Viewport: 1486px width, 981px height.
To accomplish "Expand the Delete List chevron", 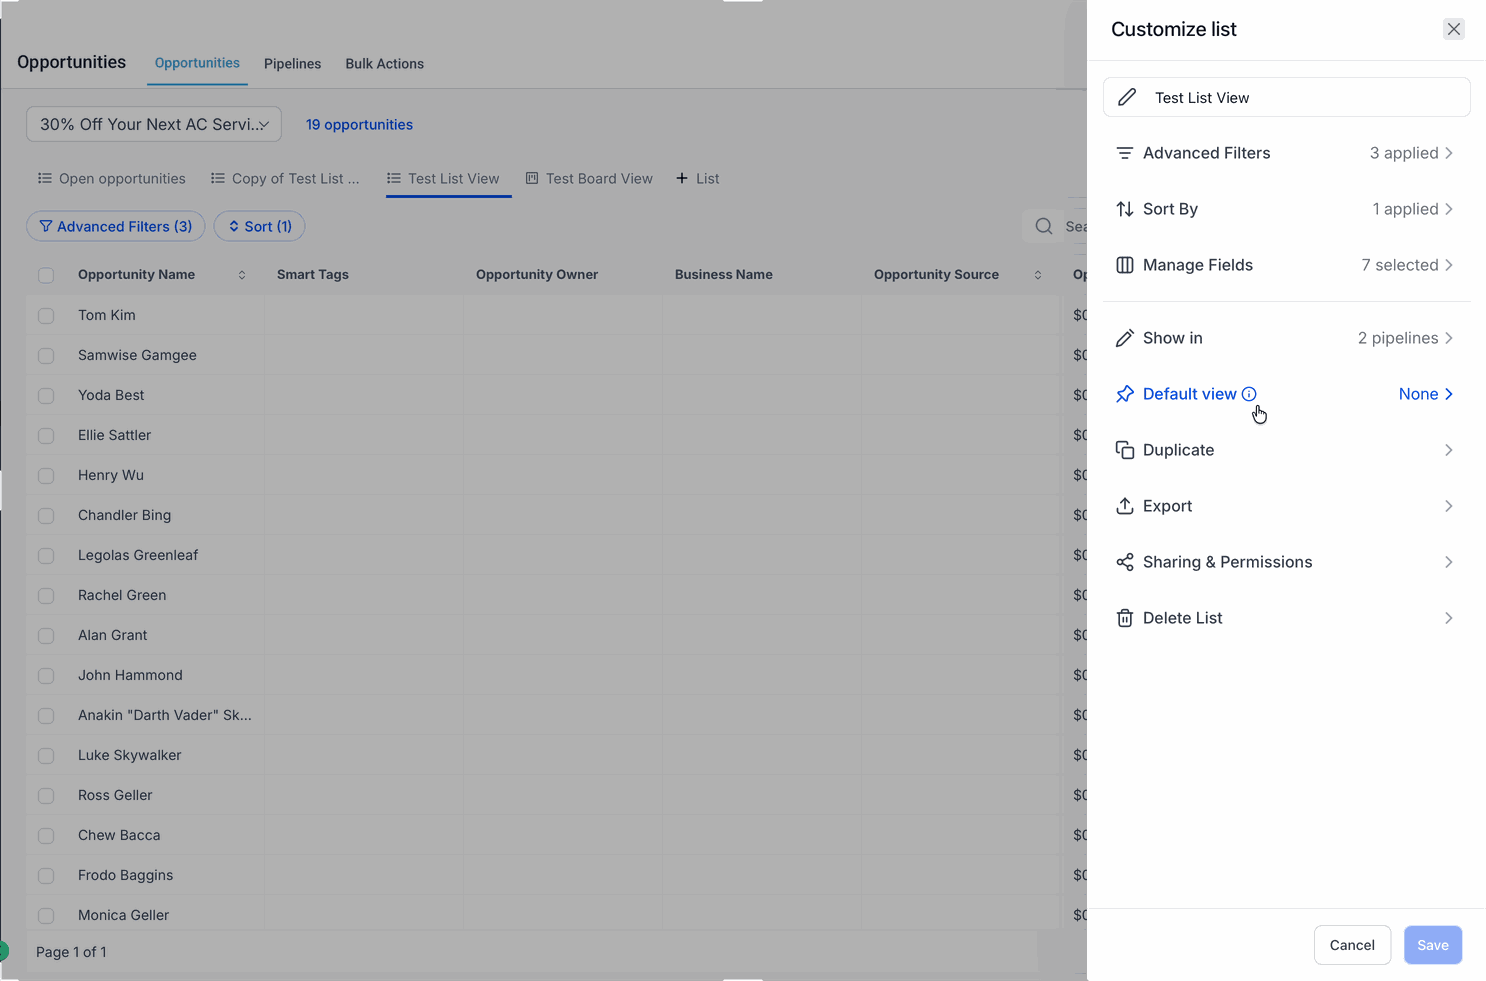I will pos(1448,618).
